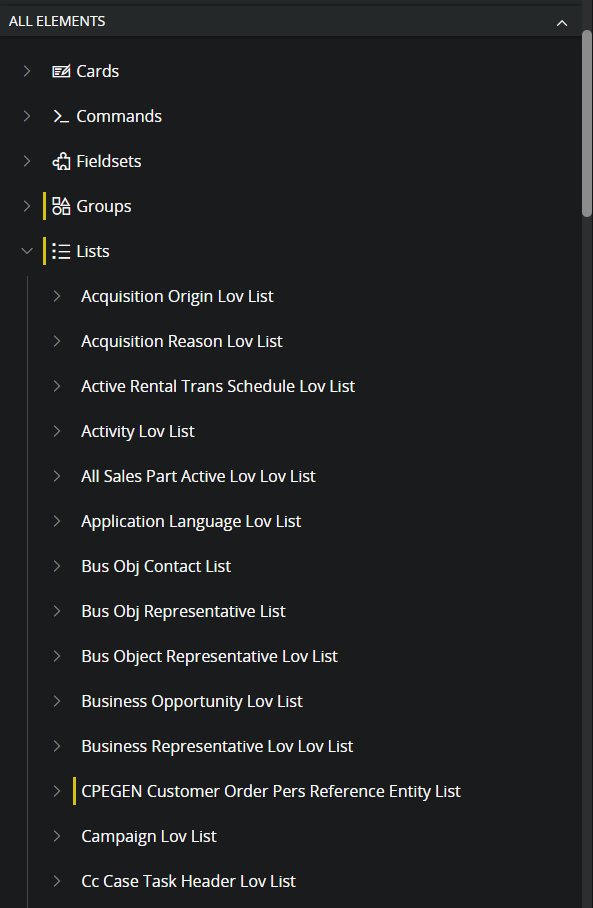Expand the Commands tree node

(x=27, y=116)
